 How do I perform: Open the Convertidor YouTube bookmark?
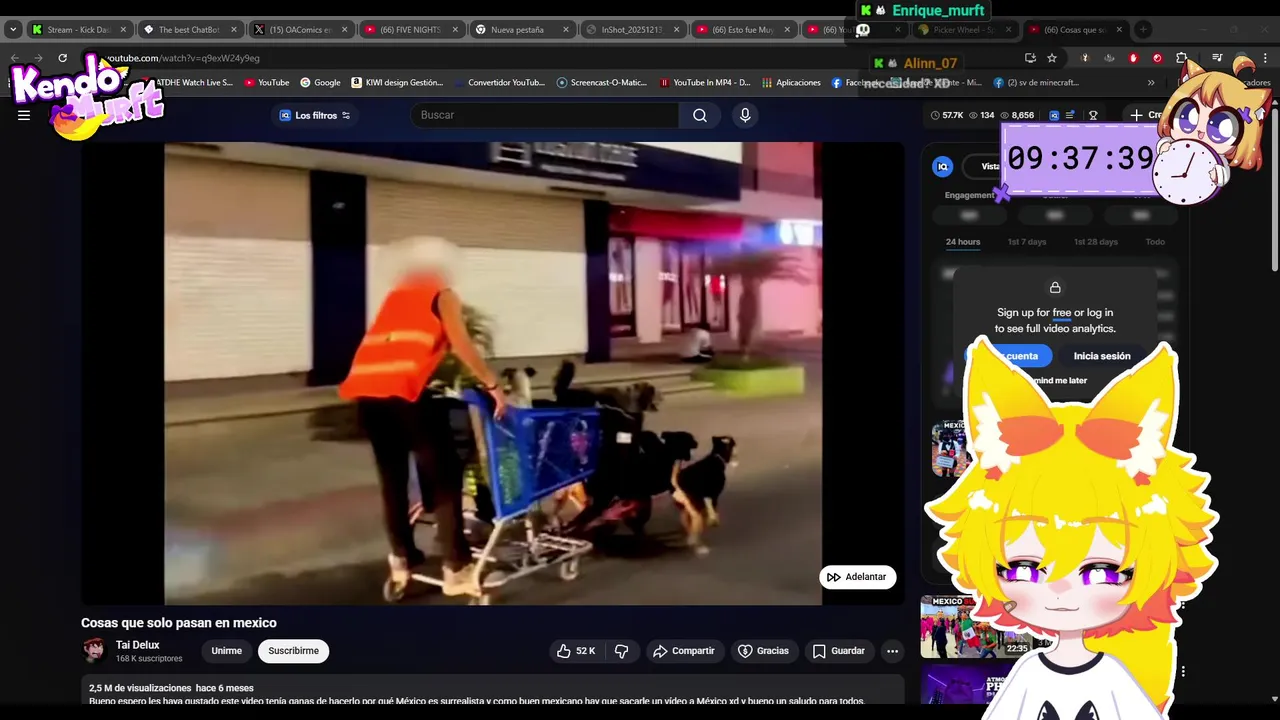point(498,83)
